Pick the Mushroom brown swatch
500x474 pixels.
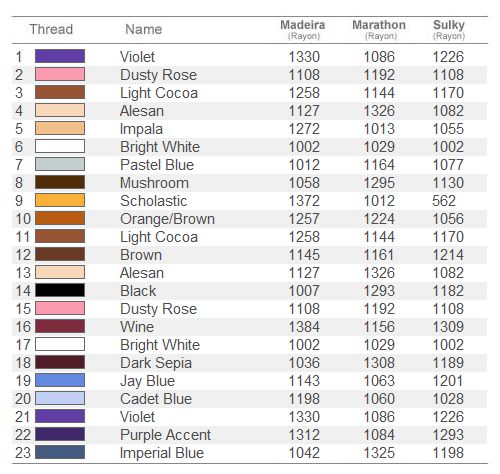60,182
